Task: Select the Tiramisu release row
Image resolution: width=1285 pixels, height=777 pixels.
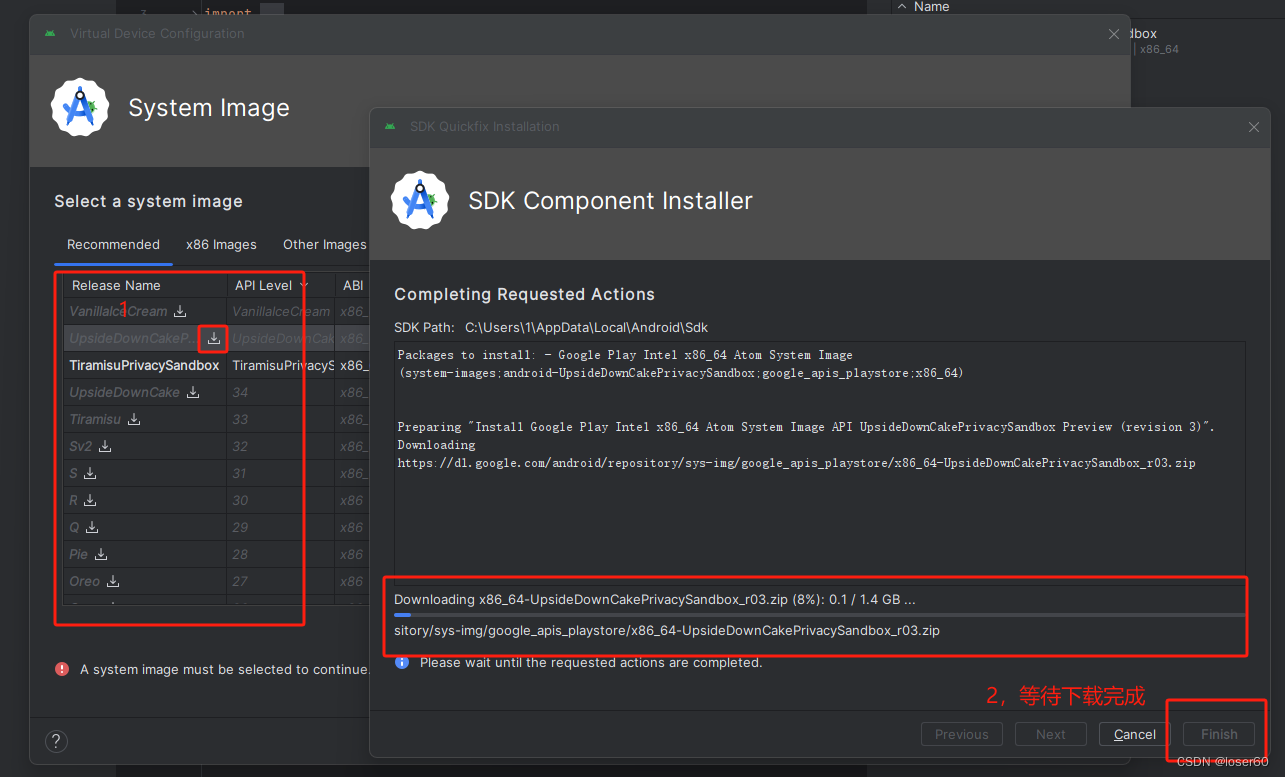Action: pos(217,420)
